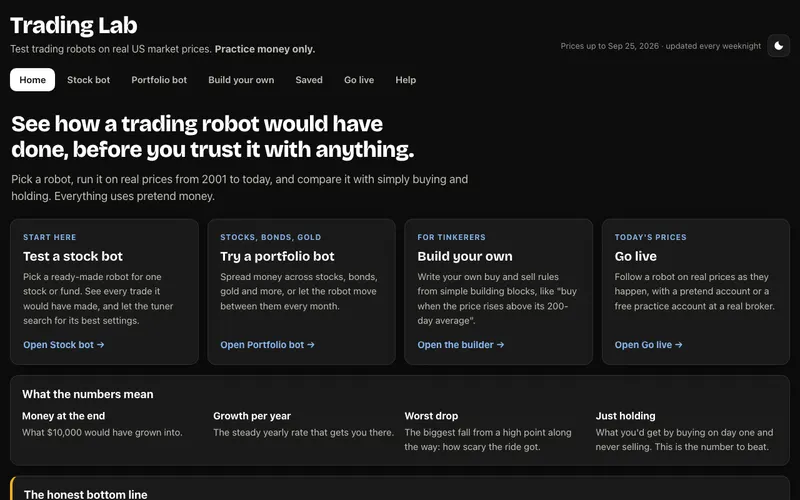The width and height of the screenshot is (800, 500).
Task: Click the Build your own card heading
Action: pyautogui.click(x=465, y=256)
